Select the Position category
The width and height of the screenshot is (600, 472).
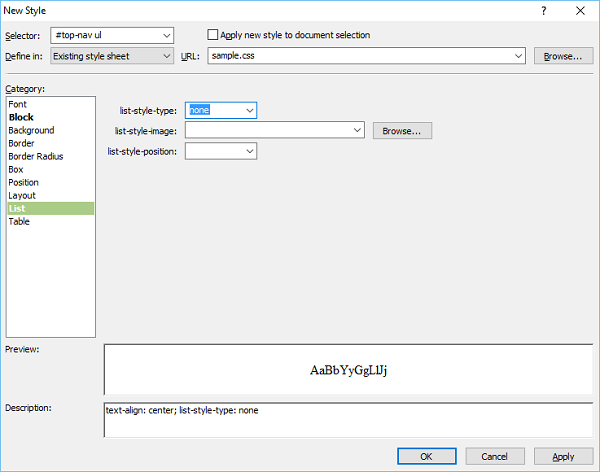click(x=50, y=182)
